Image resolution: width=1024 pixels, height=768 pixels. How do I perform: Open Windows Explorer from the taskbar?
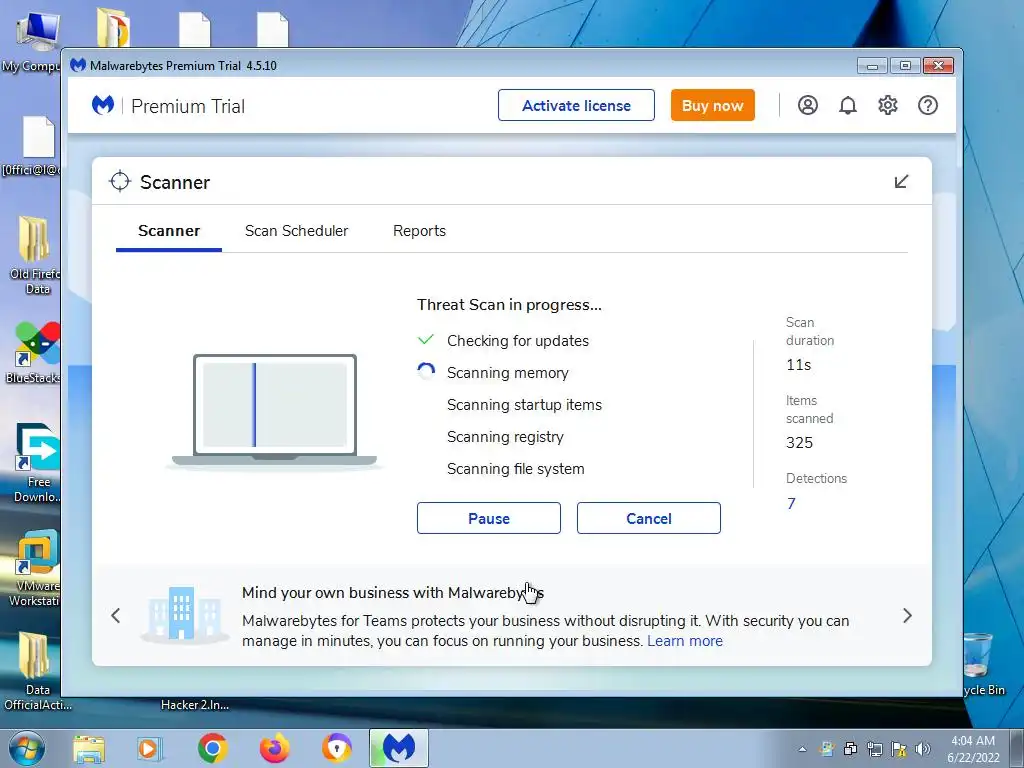pyautogui.click(x=89, y=748)
